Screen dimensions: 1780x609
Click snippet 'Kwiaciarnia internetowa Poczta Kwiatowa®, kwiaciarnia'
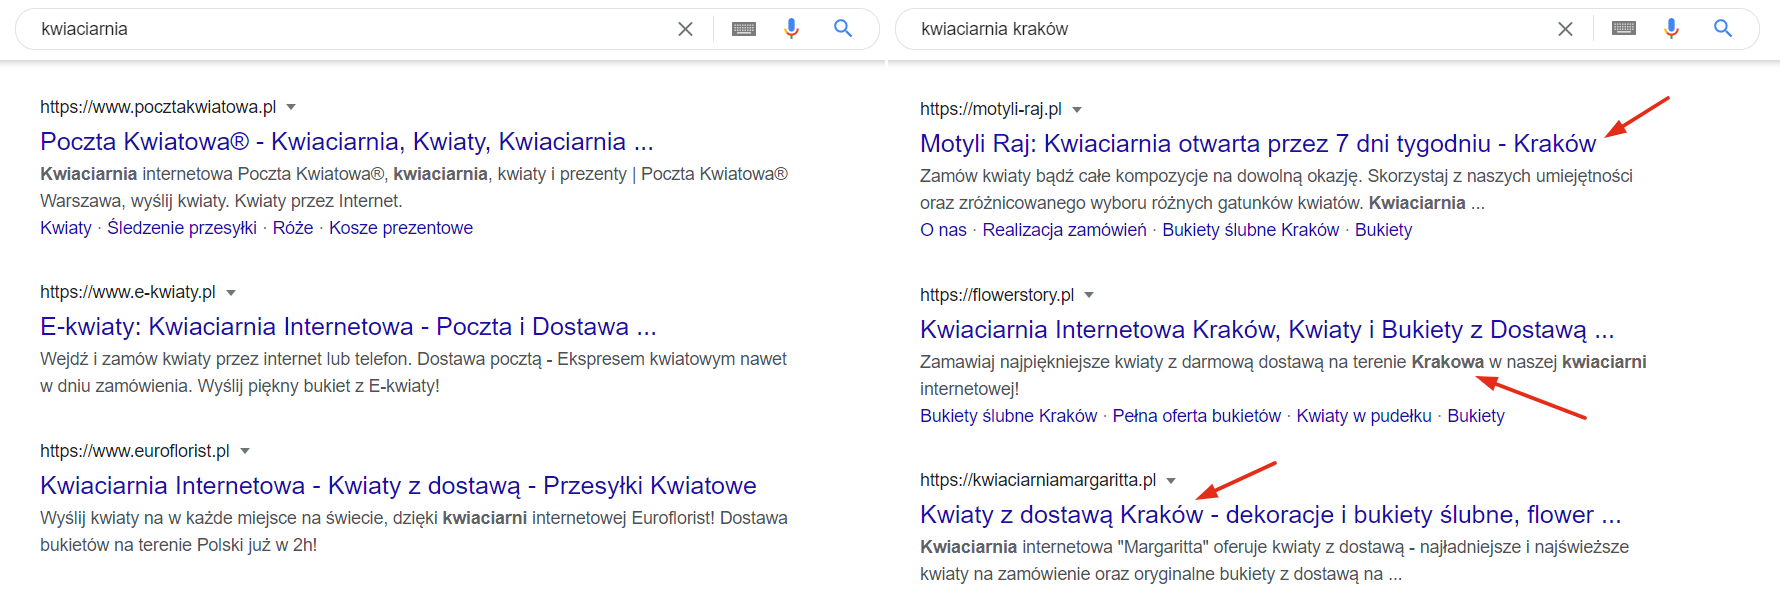[x=414, y=187]
